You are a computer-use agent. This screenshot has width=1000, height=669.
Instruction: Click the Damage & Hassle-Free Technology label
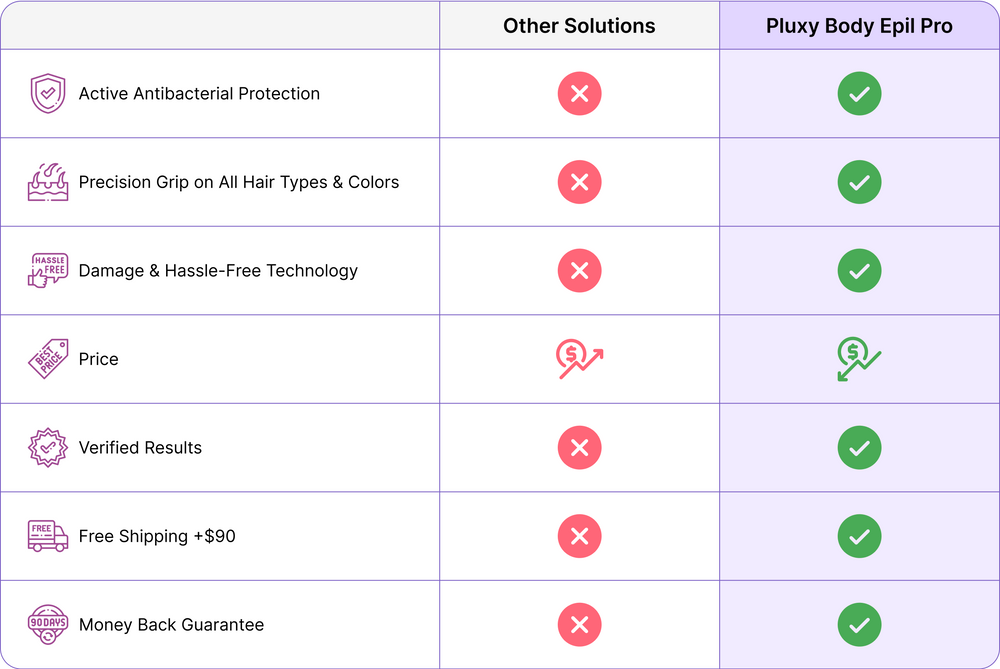tap(218, 271)
